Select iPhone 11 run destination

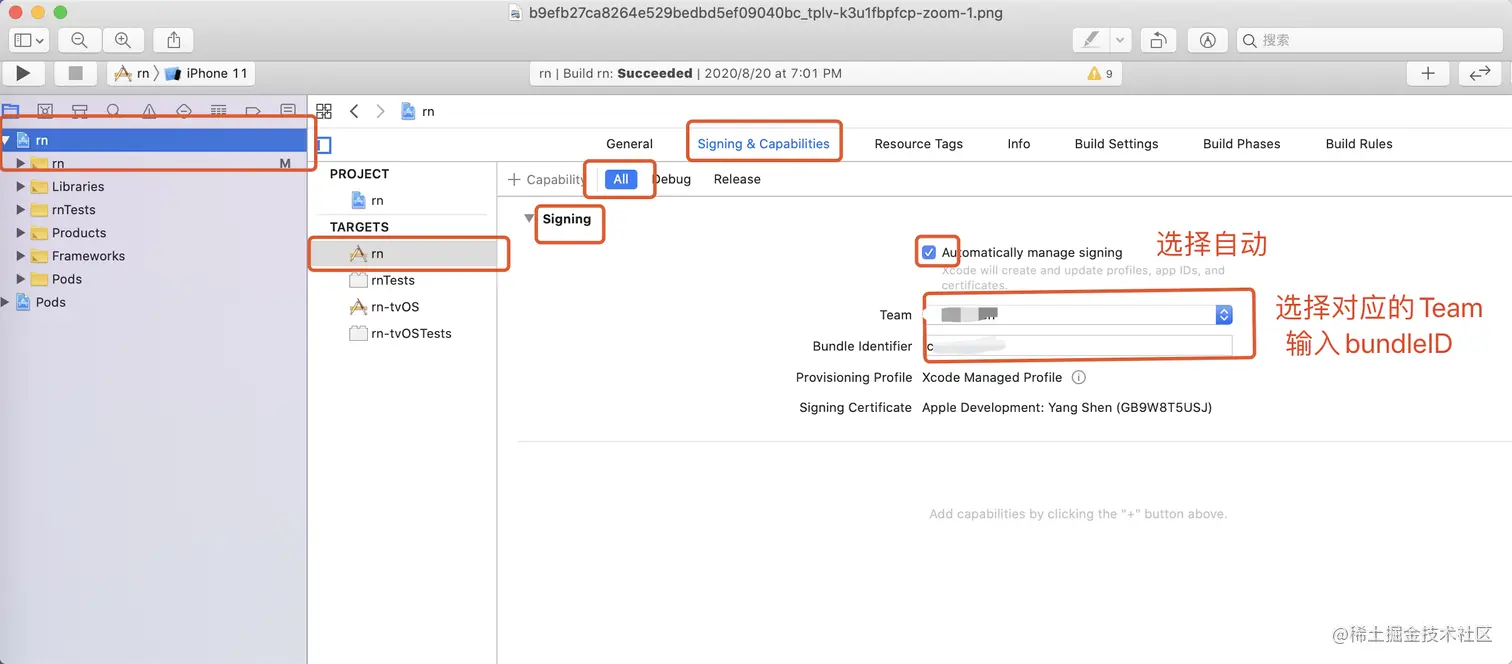(x=207, y=73)
